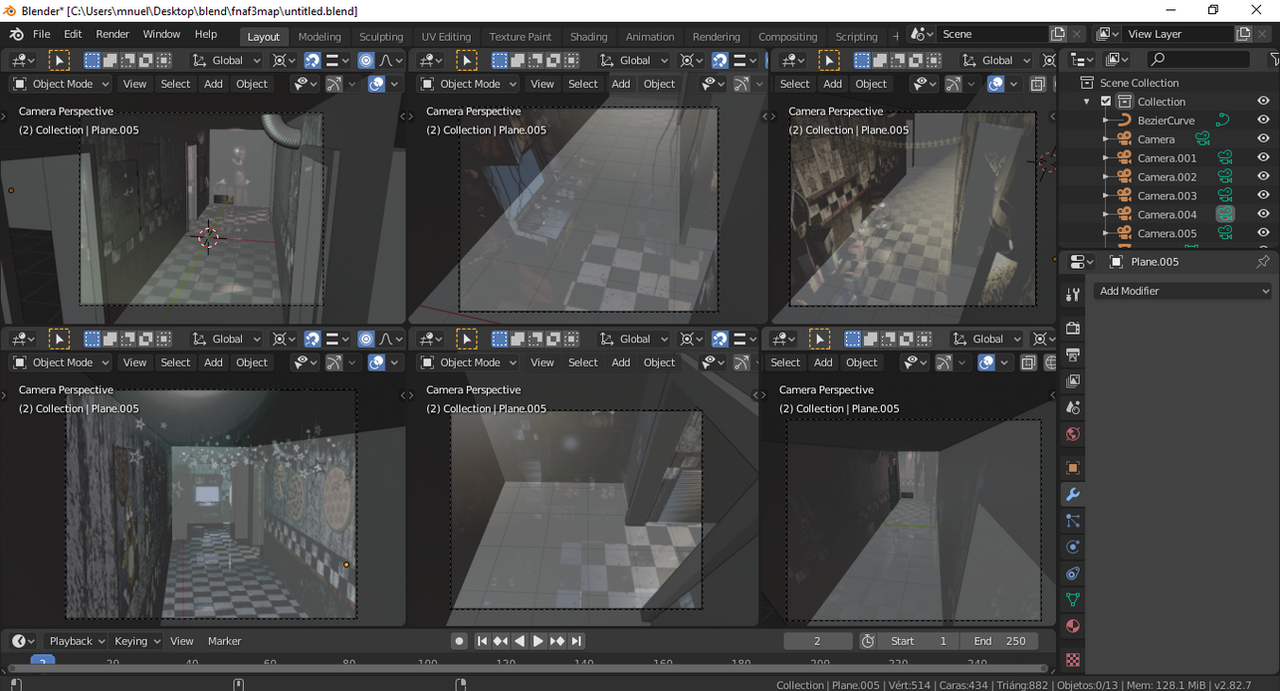Uncheck the Collection exclude checkbox
The width and height of the screenshot is (1280, 691).
click(x=1106, y=101)
